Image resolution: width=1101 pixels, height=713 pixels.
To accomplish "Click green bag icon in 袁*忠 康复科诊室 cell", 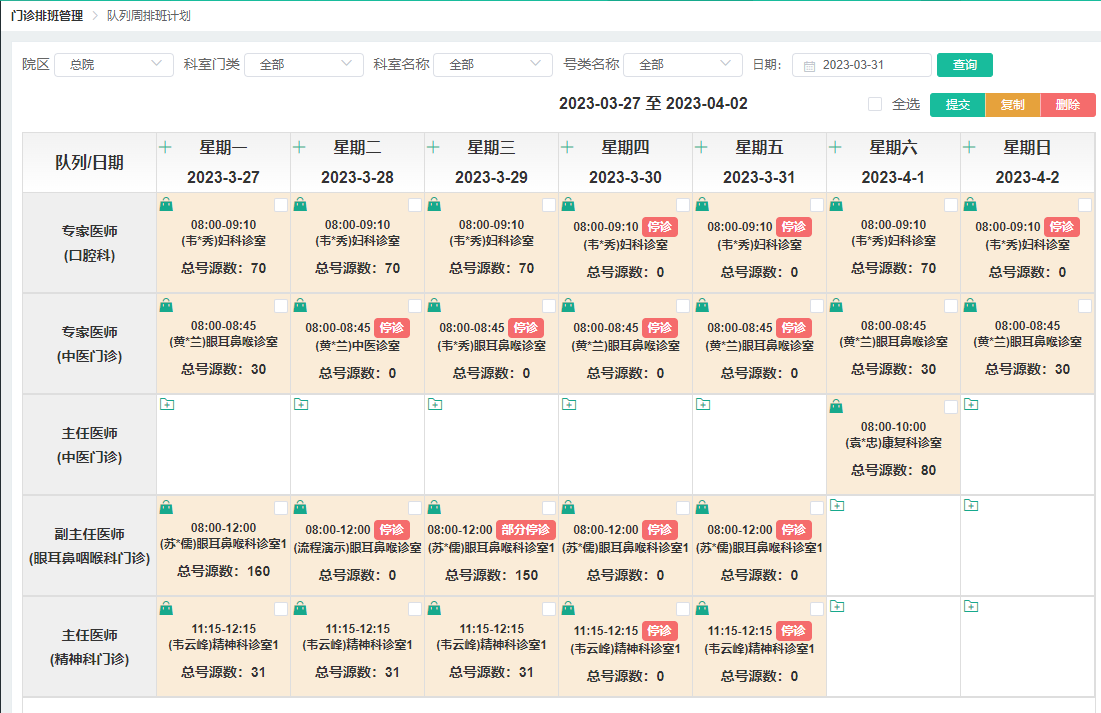I will (x=836, y=406).
